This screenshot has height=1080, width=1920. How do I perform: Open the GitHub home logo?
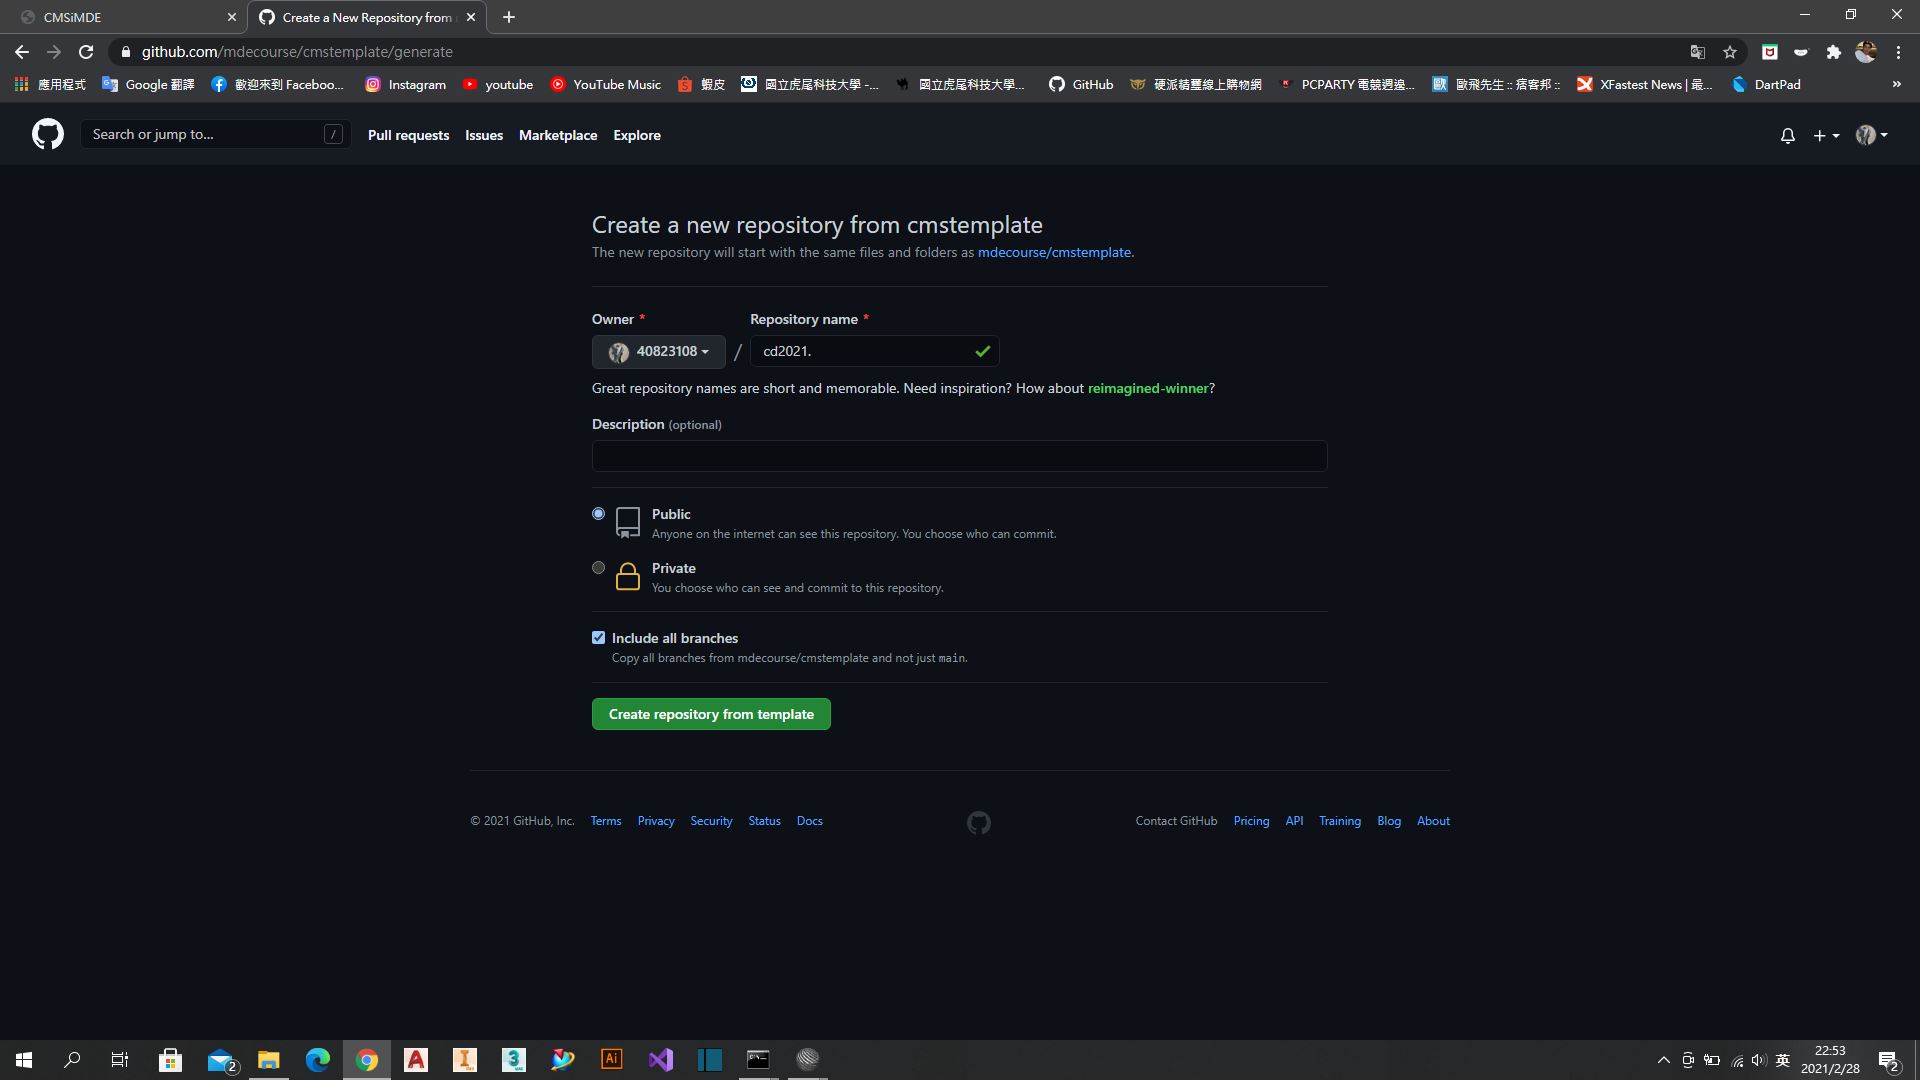point(47,134)
